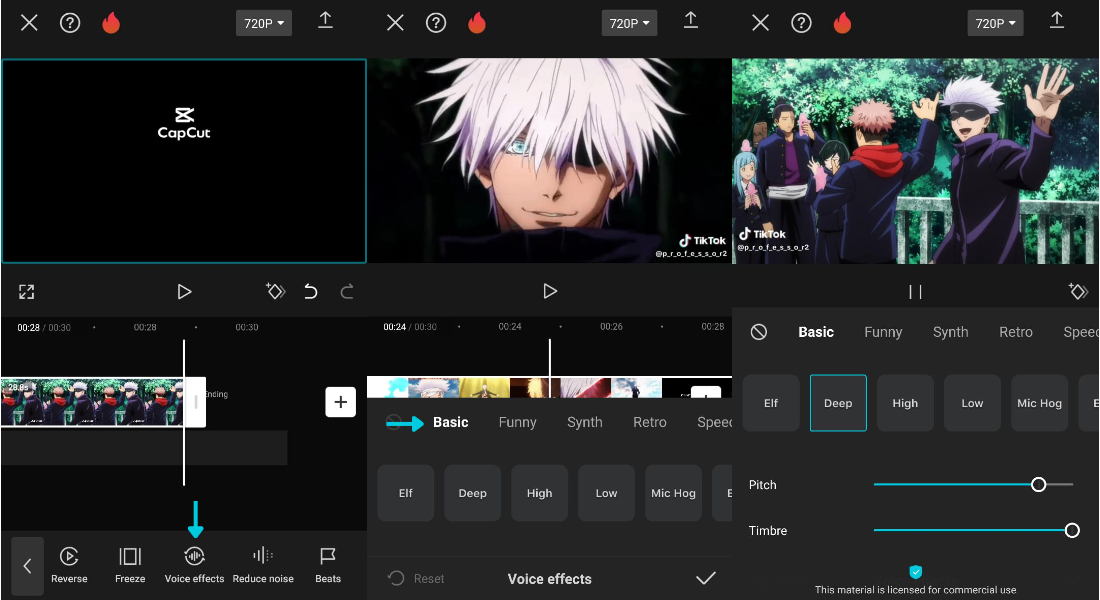The image size is (1100, 600).
Task: Choose Elf voice effect in middle panel
Action: pyautogui.click(x=405, y=493)
